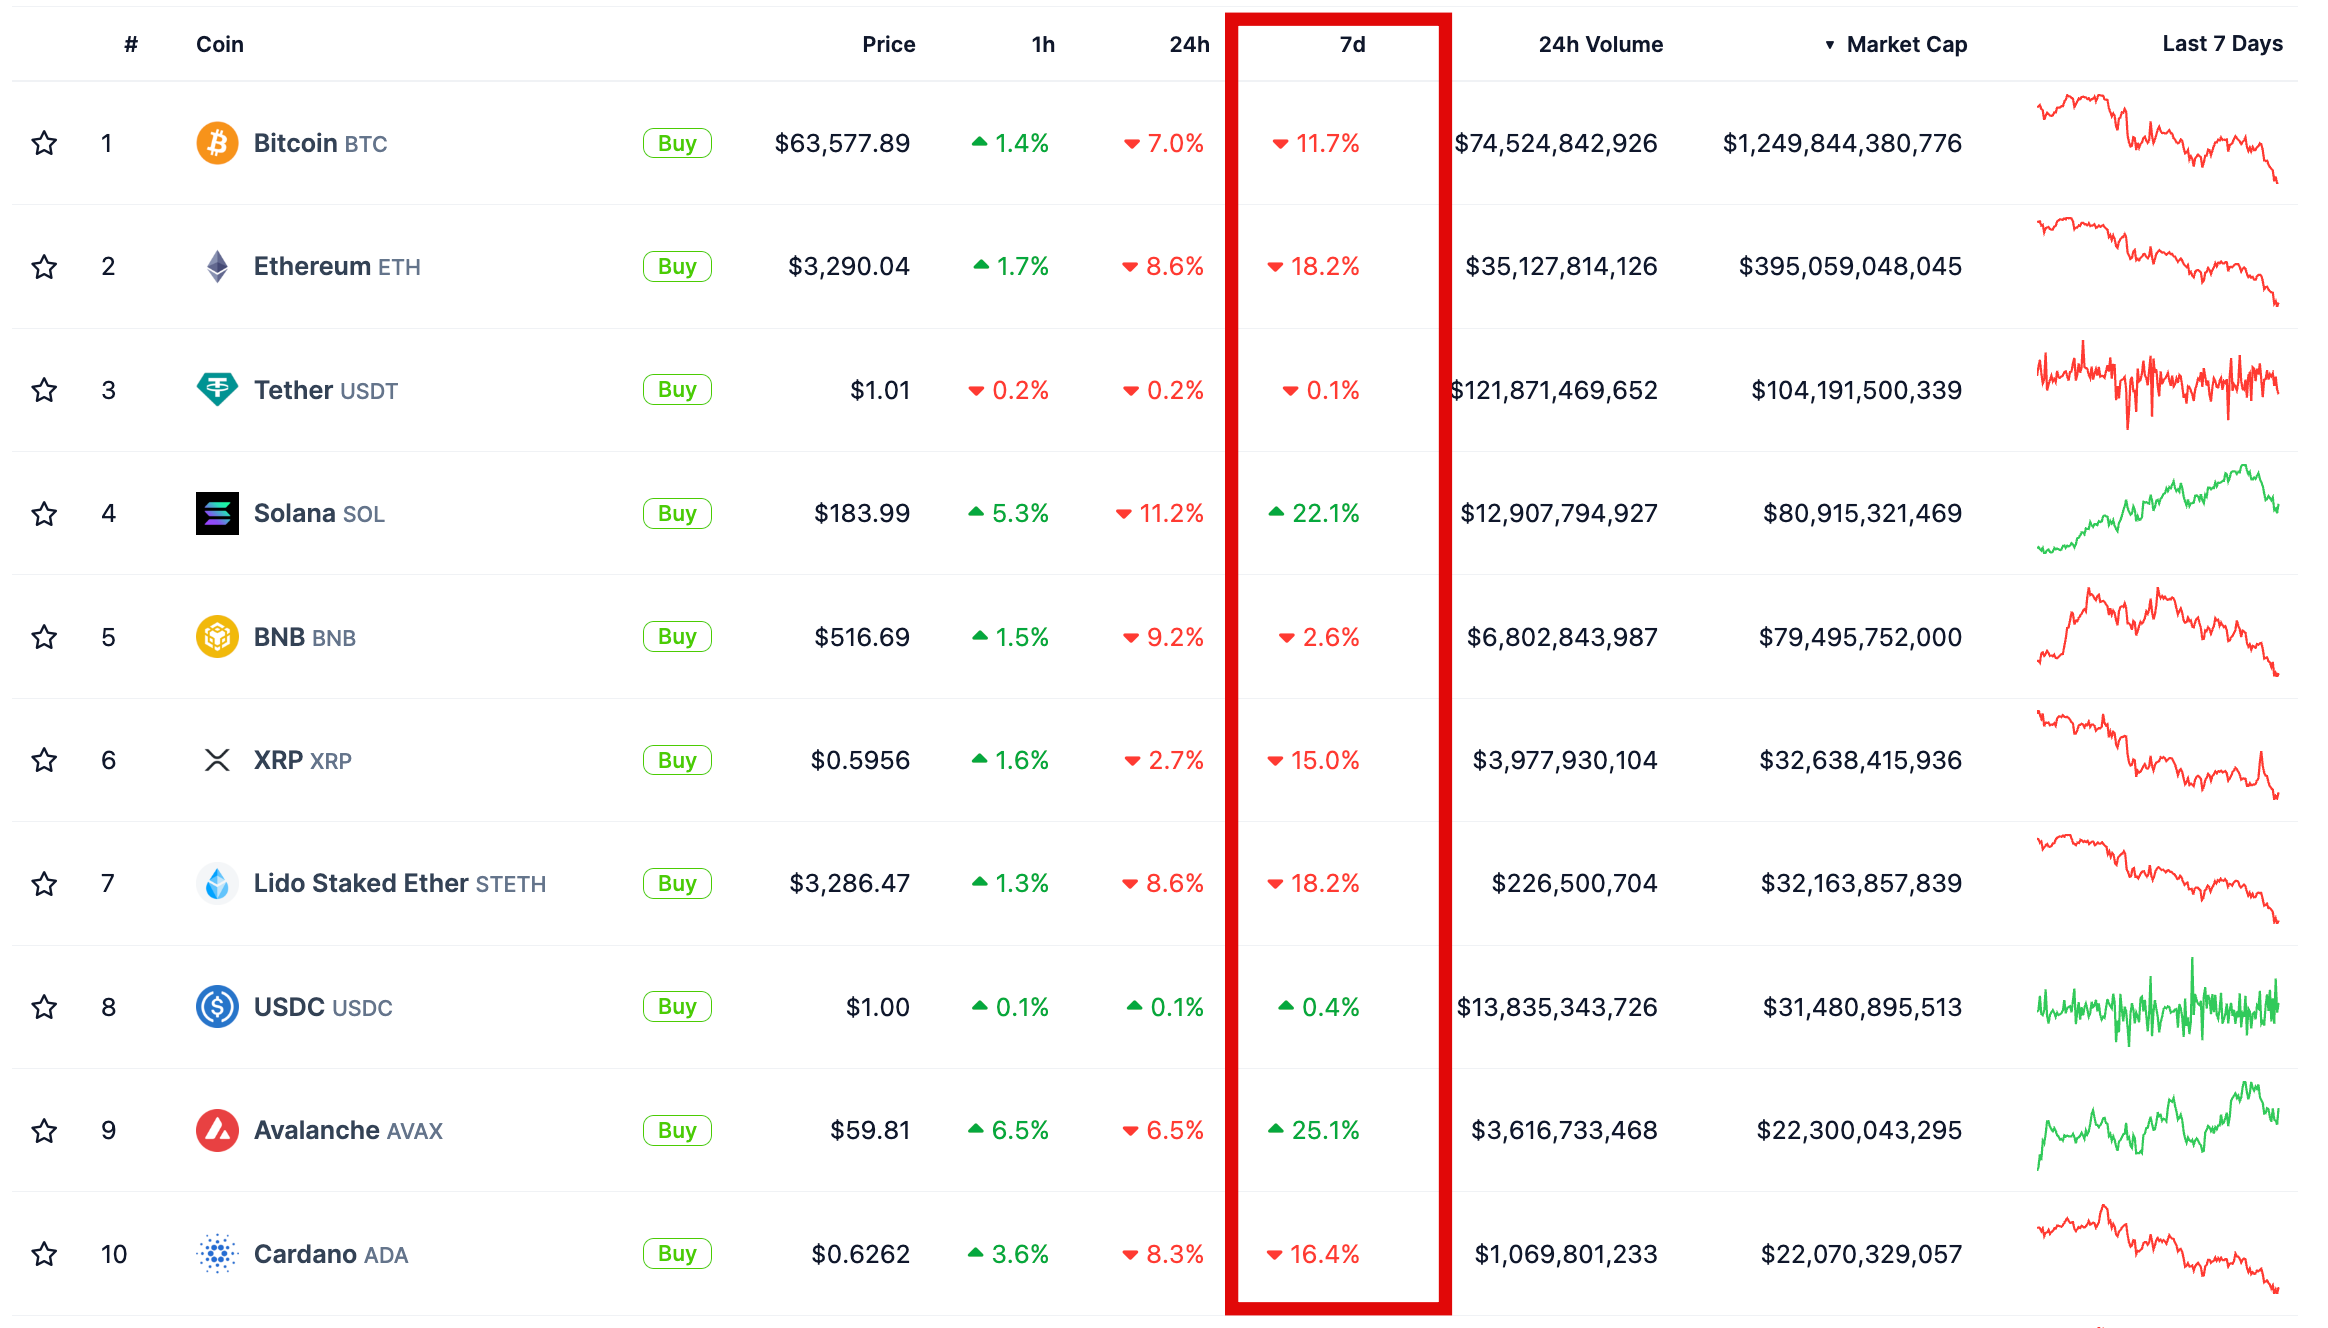This screenshot has height=1328, width=2328.
Task: Click the Avalanche red logo icon
Action: pyautogui.click(x=217, y=1130)
